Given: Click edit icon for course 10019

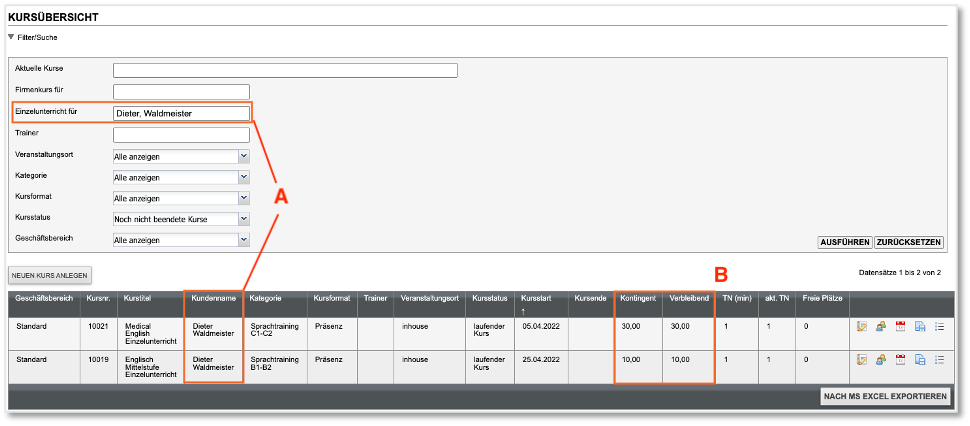Looking at the screenshot, I should coord(862,360).
